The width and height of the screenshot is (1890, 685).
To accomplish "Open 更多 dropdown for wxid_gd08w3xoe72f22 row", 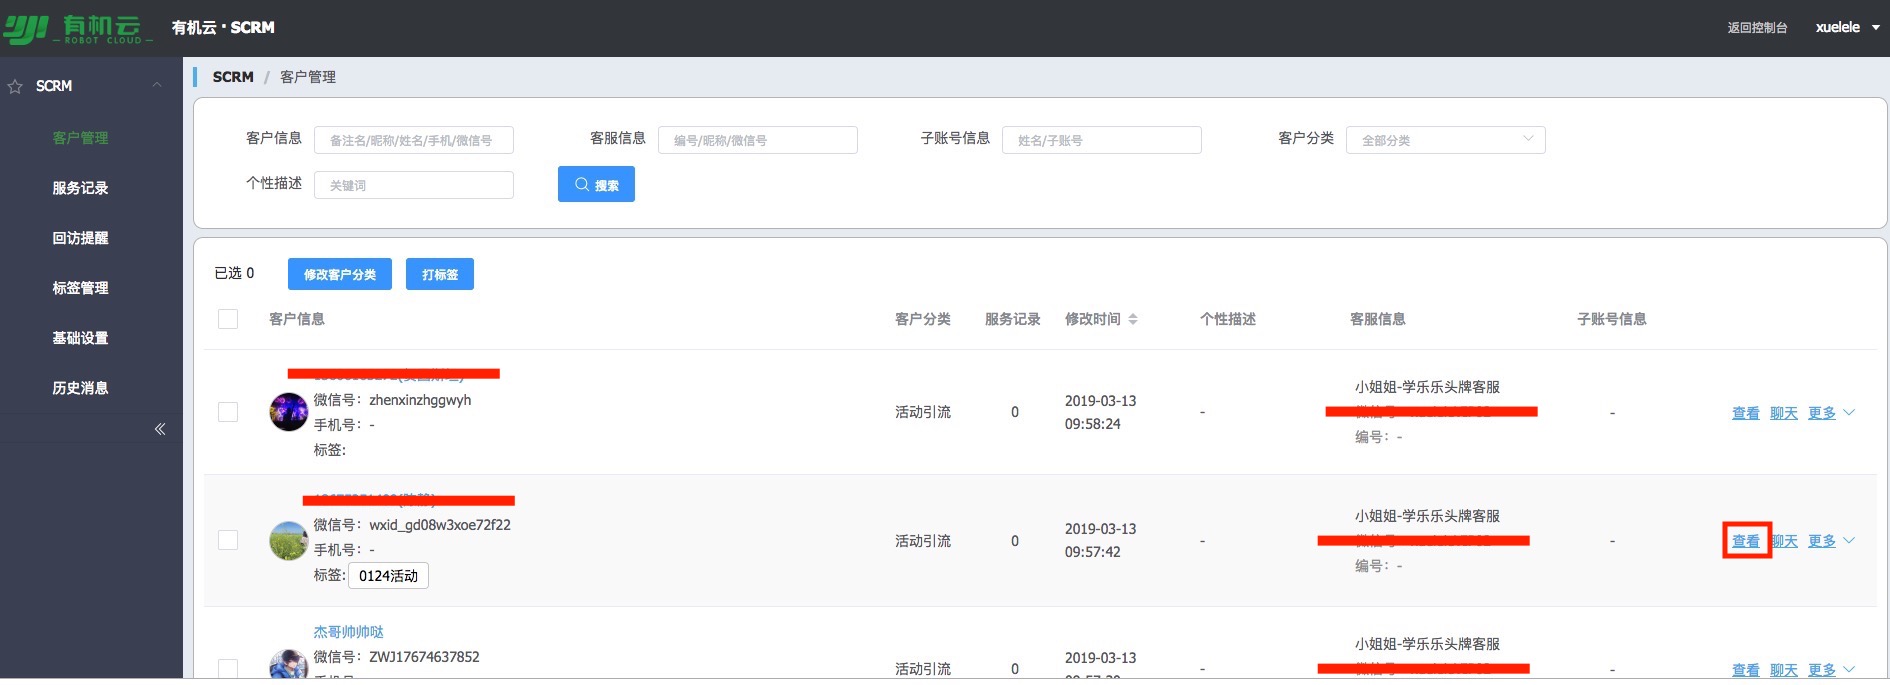I will point(1831,541).
